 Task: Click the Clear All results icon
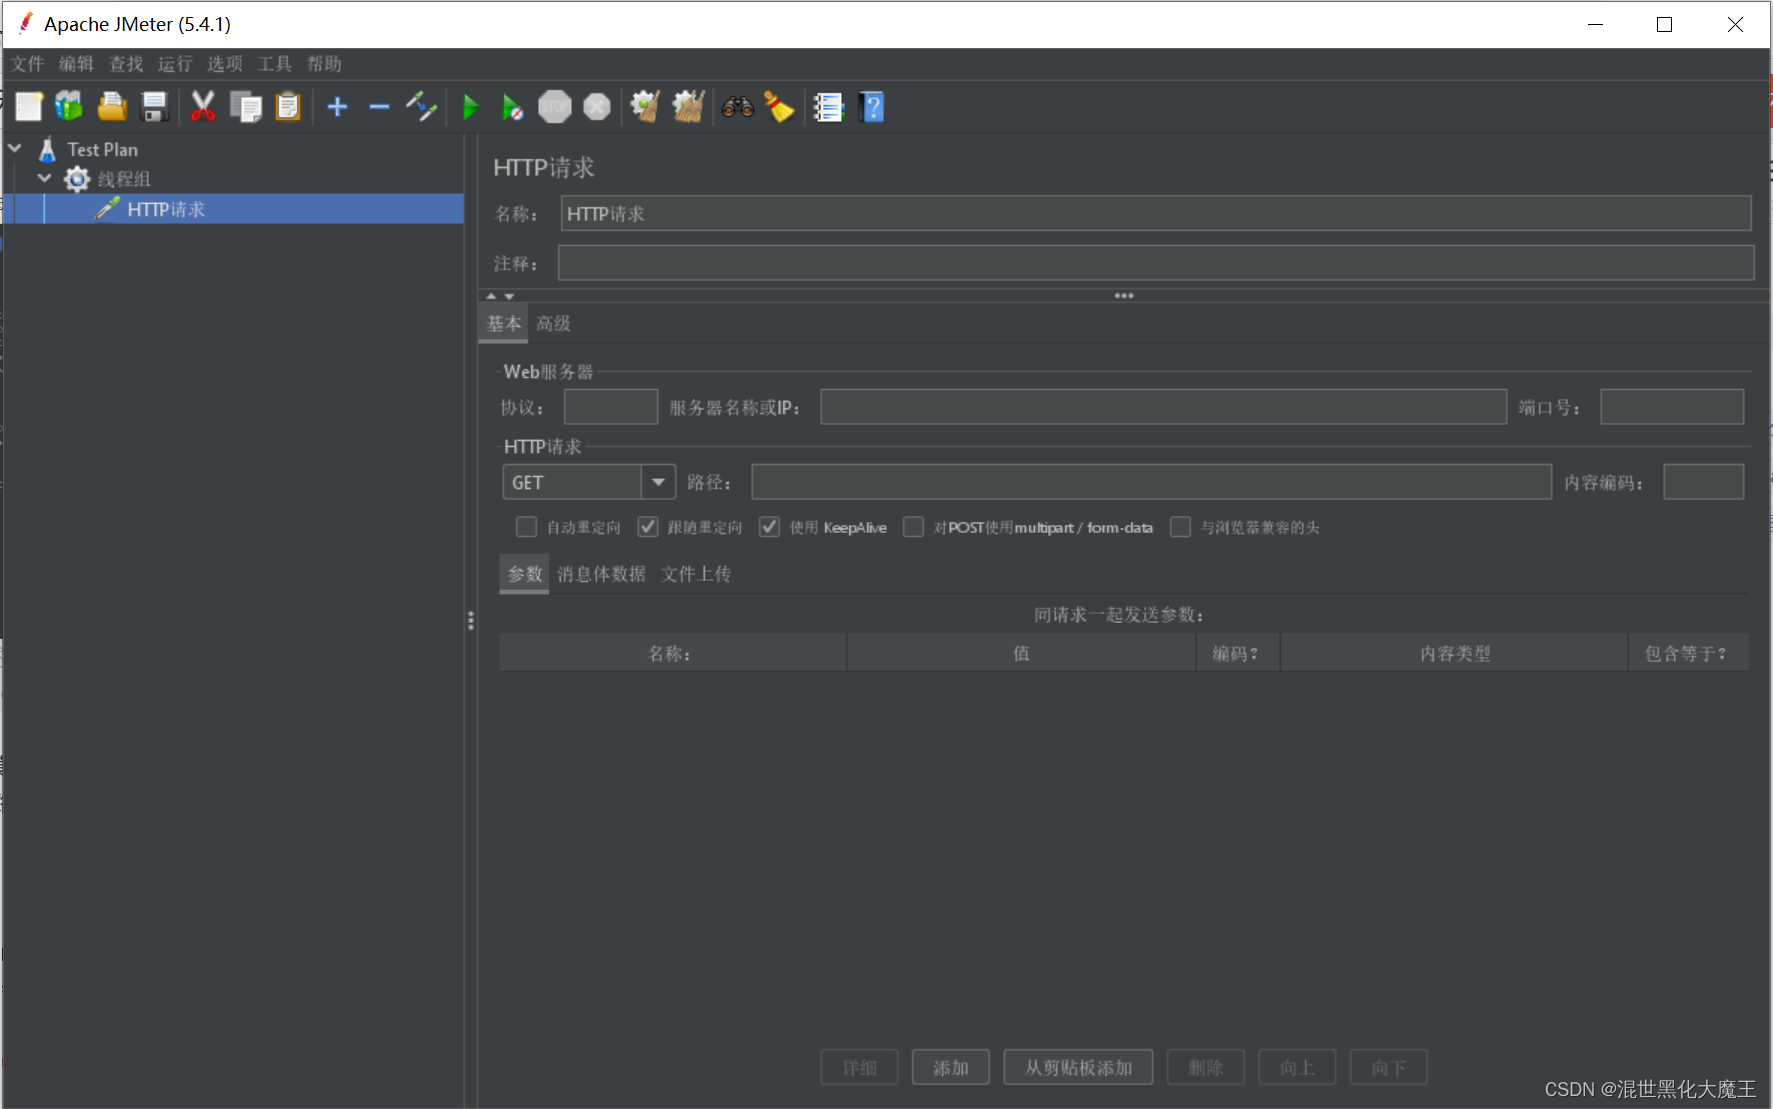click(x=688, y=106)
